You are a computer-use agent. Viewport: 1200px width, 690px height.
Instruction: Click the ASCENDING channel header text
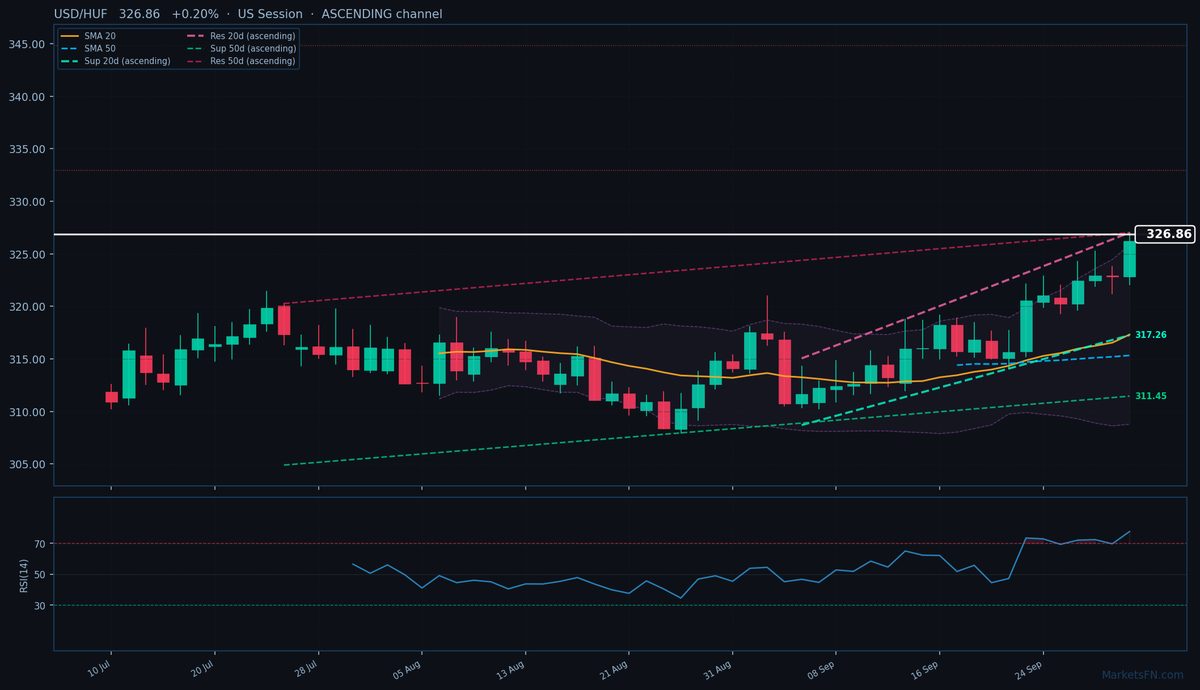click(382, 14)
